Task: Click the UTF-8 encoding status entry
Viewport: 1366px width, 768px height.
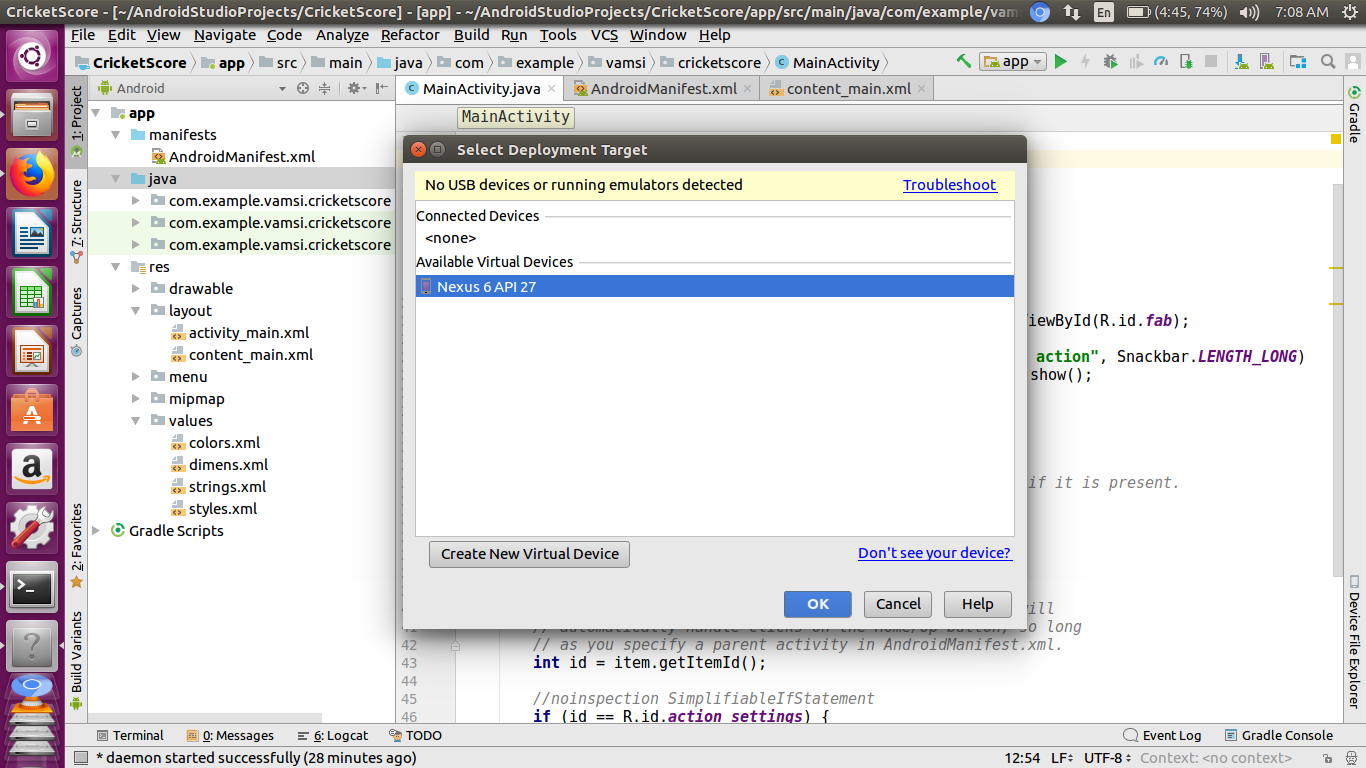Action: 1109,758
